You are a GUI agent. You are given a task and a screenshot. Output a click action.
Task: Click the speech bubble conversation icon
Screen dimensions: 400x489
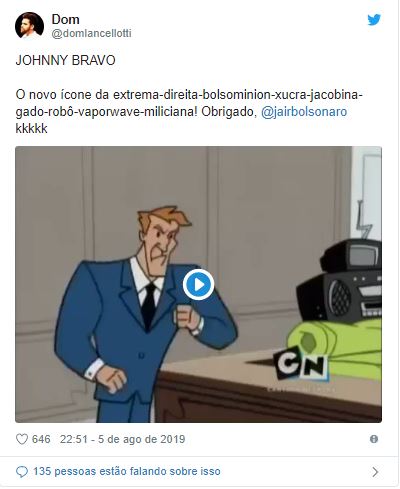tap(22, 472)
